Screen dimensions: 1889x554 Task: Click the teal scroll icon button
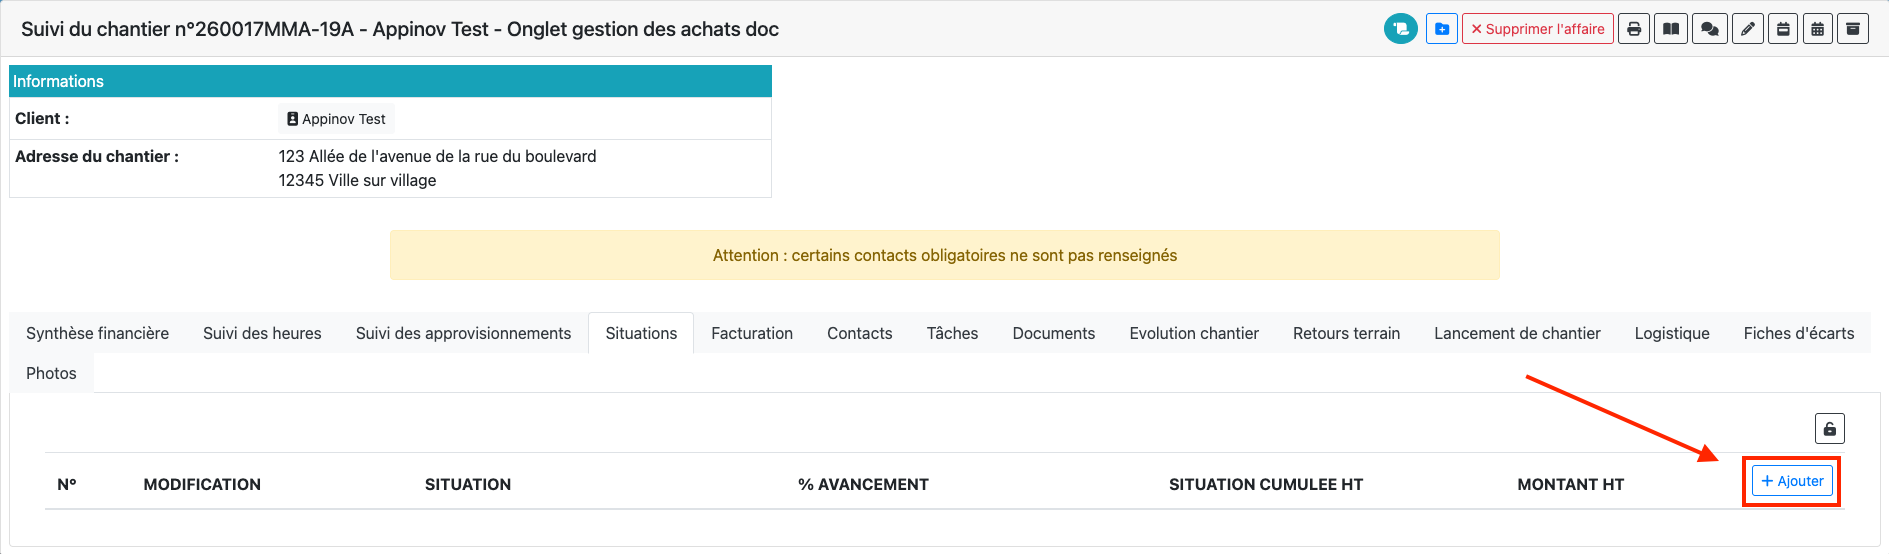point(1400,29)
